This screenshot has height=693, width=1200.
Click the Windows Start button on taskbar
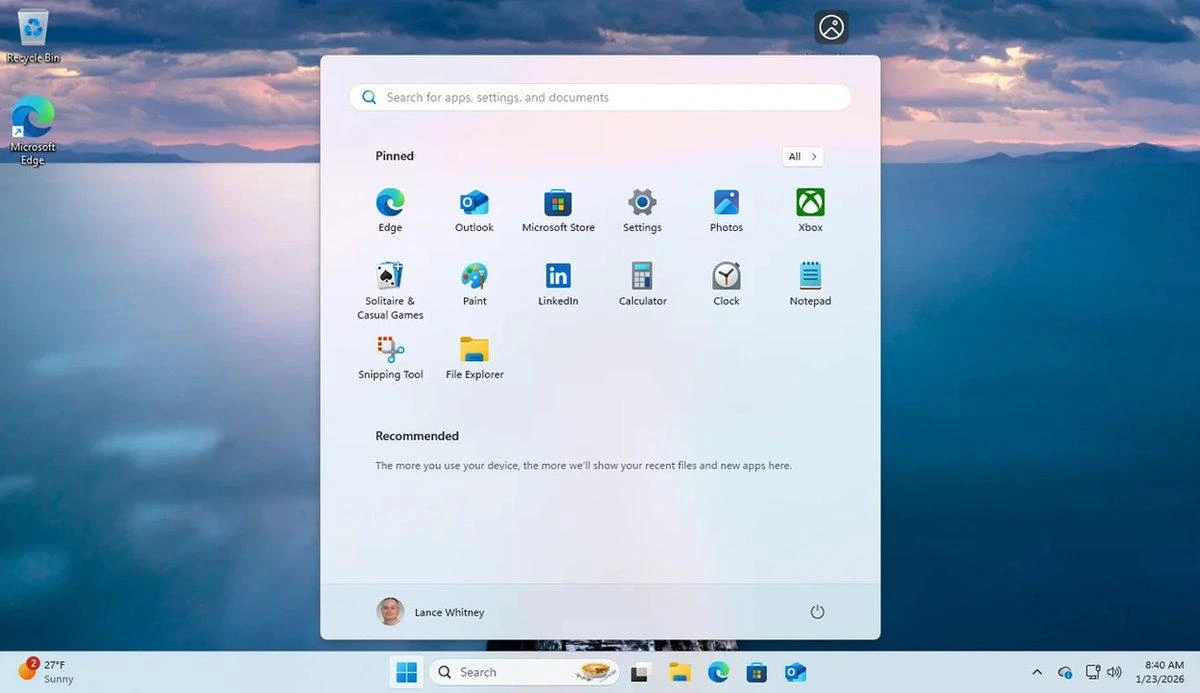(x=407, y=672)
